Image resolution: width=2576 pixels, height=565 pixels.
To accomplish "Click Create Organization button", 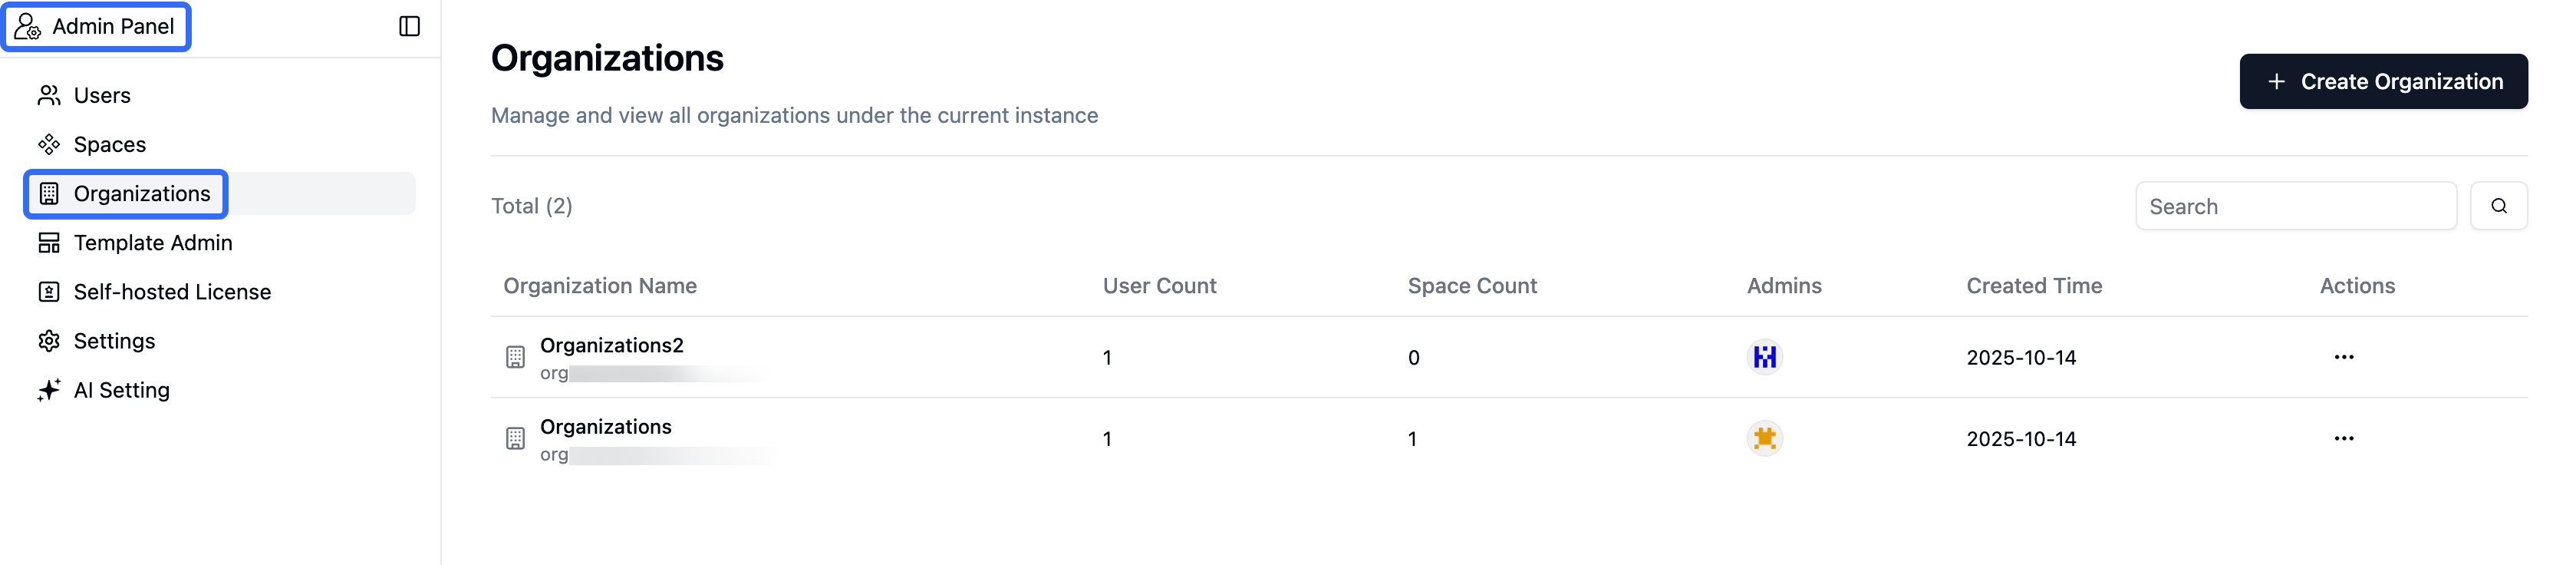I will tap(2383, 81).
